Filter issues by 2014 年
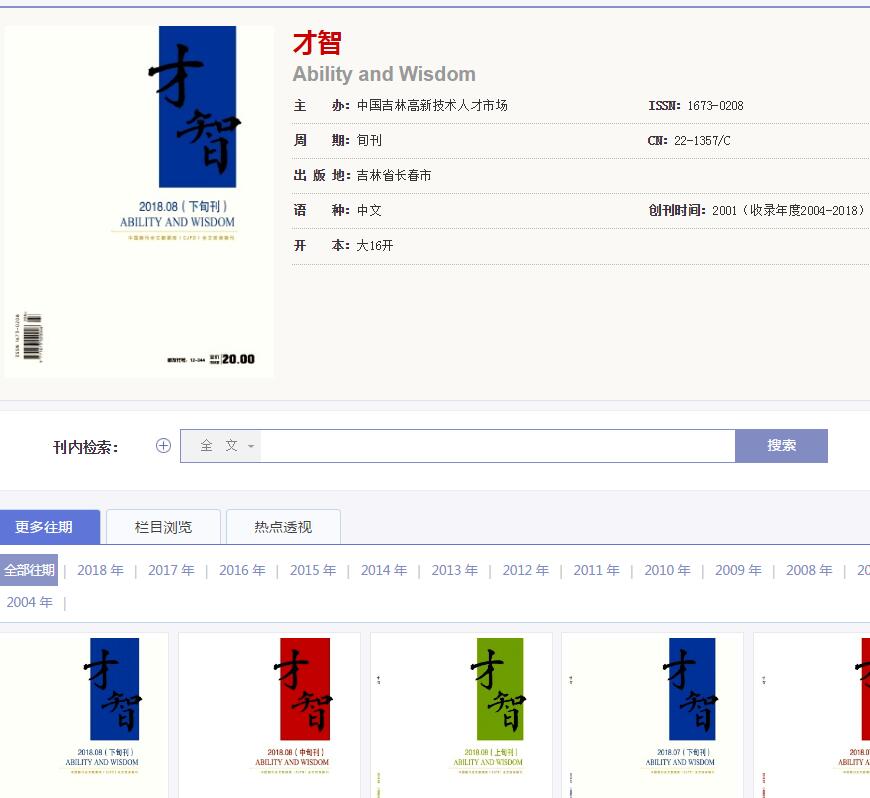Image resolution: width=870 pixels, height=798 pixels. pyautogui.click(x=384, y=570)
